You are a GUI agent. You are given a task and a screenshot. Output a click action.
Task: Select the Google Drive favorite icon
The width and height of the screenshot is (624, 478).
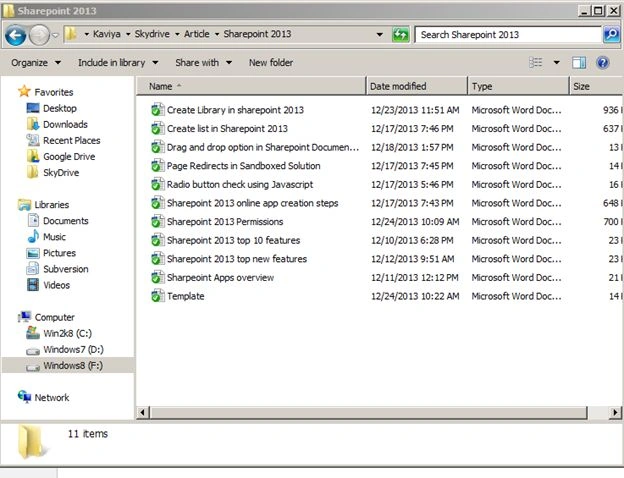pyautogui.click(x=33, y=156)
